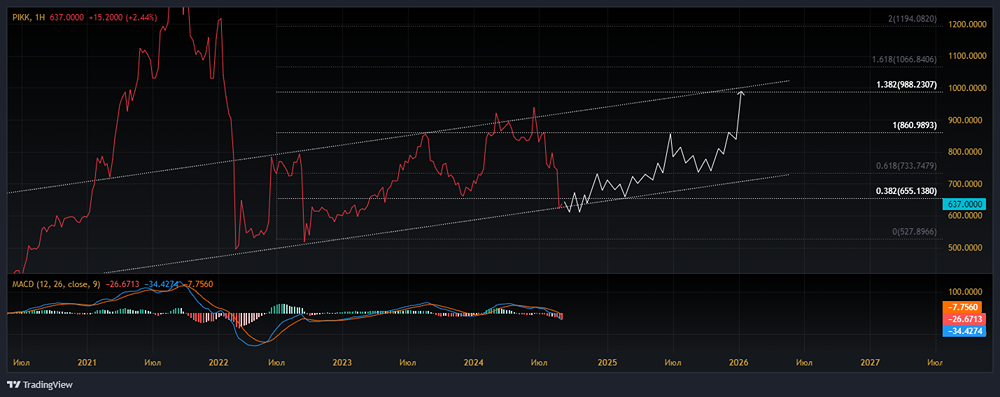Select the 0(527.8966) Fibonacci level label
This screenshot has height=397, width=1000.
(914, 232)
